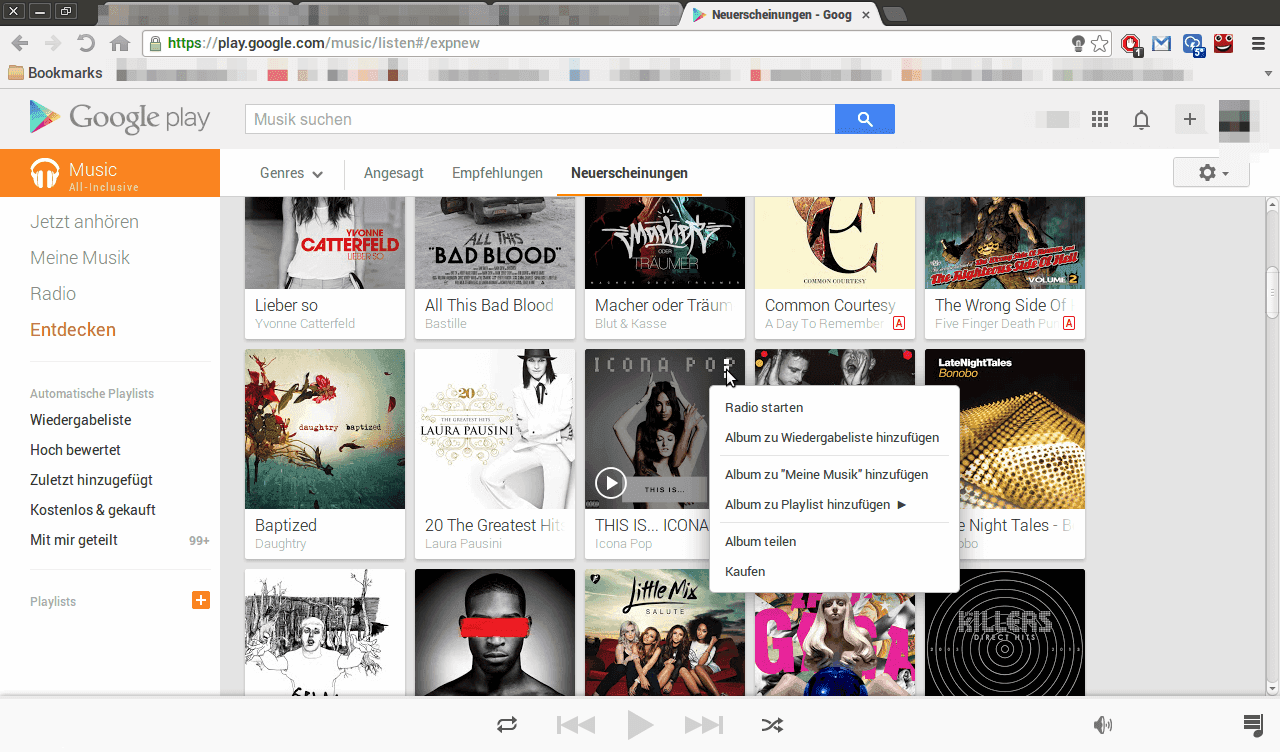Open 'Kostenlos & gekauft' playlist
This screenshot has height=752, width=1280.
point(93,510)
